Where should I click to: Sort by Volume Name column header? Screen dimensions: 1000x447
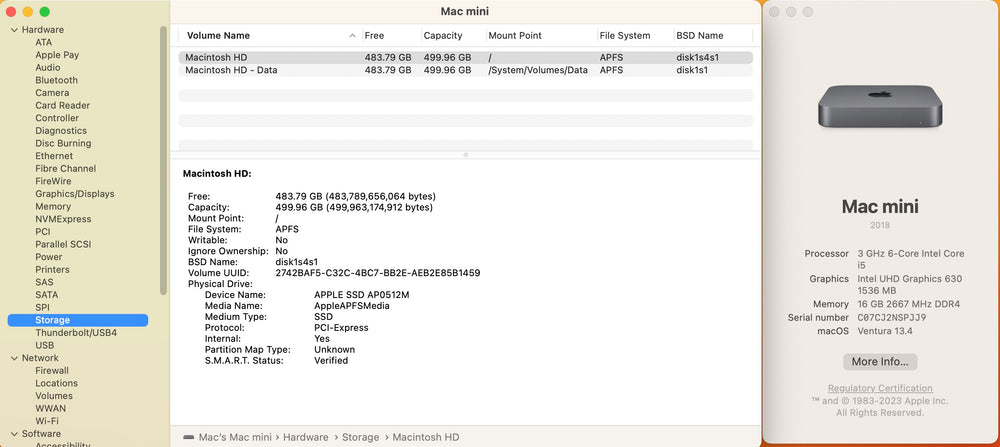click(218, 36)
